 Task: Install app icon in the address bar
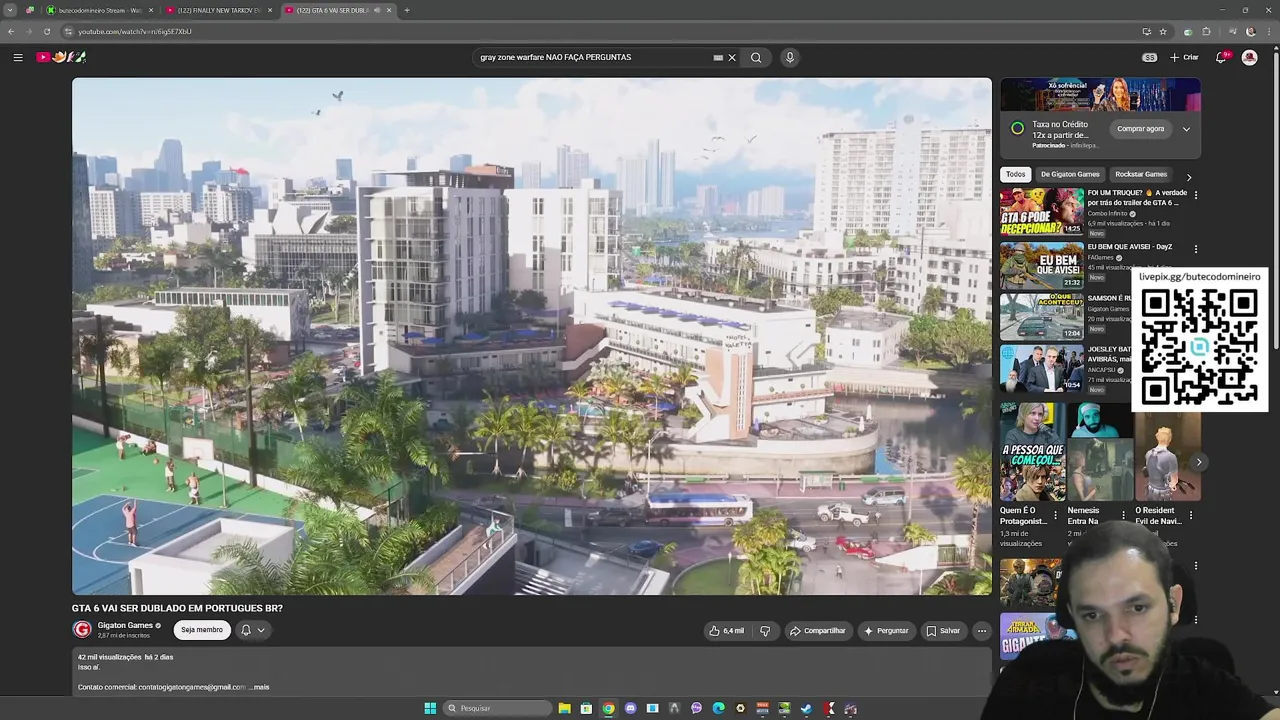coord(1146,31)
